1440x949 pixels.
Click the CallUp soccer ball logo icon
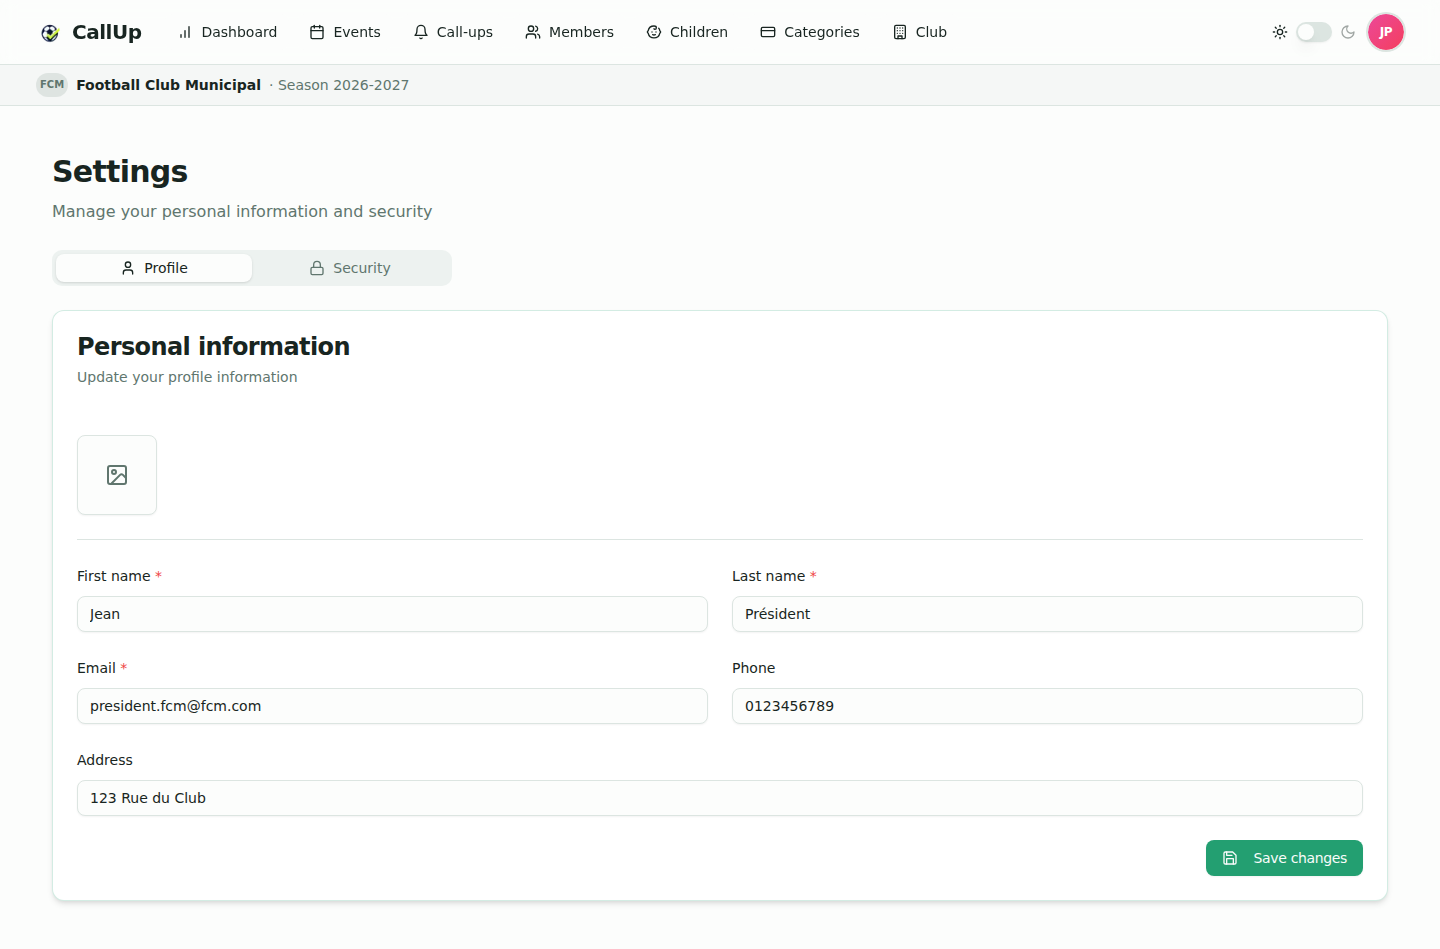(50, 33)
